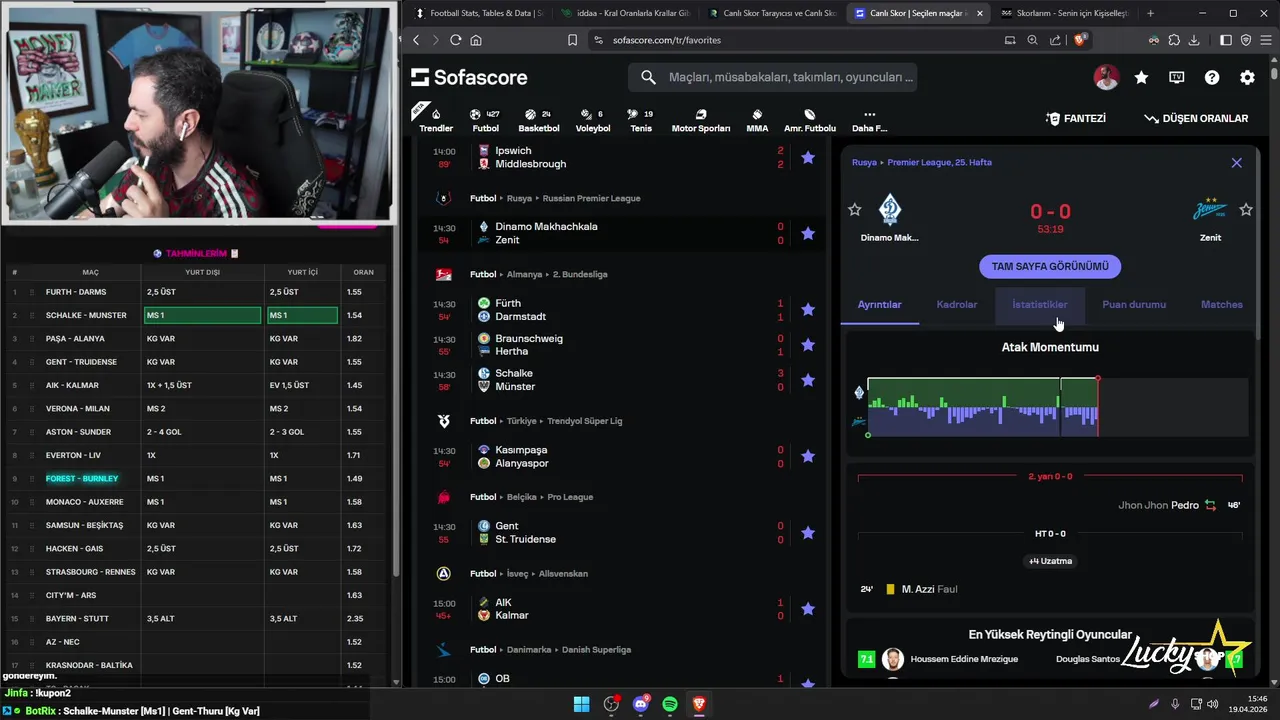Screen dimensions: 1280x720
Task: Switch to İstatistikler tab
Action: [x=1040, y=304]
